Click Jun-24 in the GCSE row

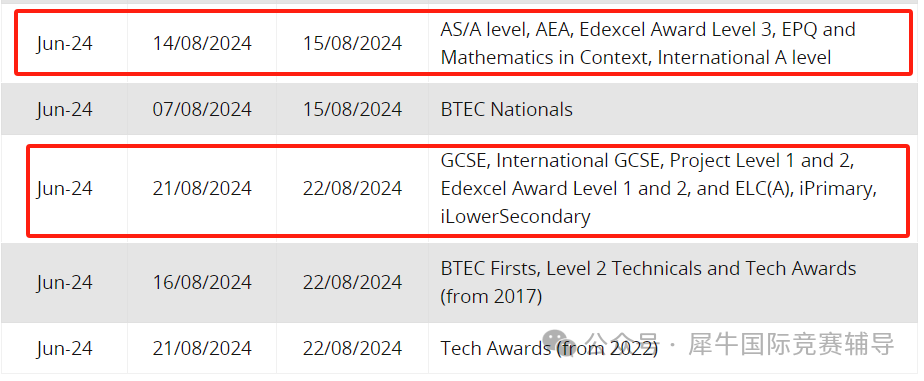tap(64, 188)
